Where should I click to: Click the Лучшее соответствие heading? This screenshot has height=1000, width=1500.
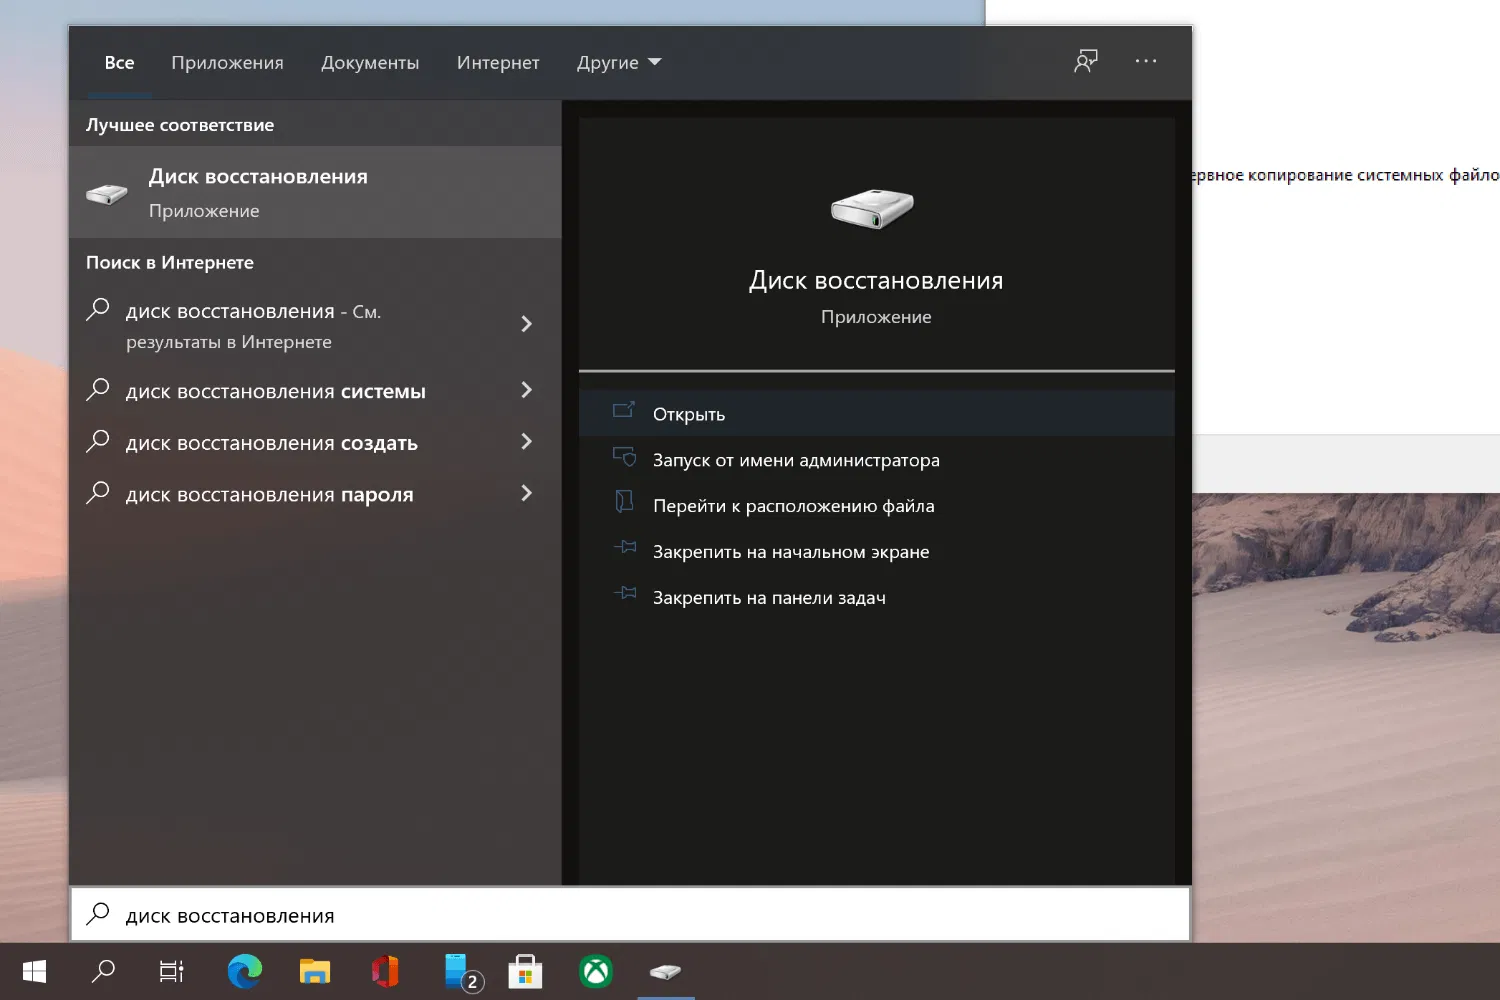tap(180, 125)
